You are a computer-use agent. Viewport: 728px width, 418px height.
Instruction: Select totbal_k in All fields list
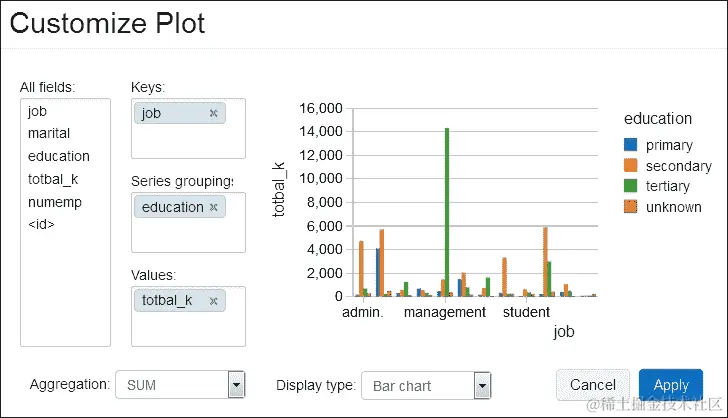point(53,179)
